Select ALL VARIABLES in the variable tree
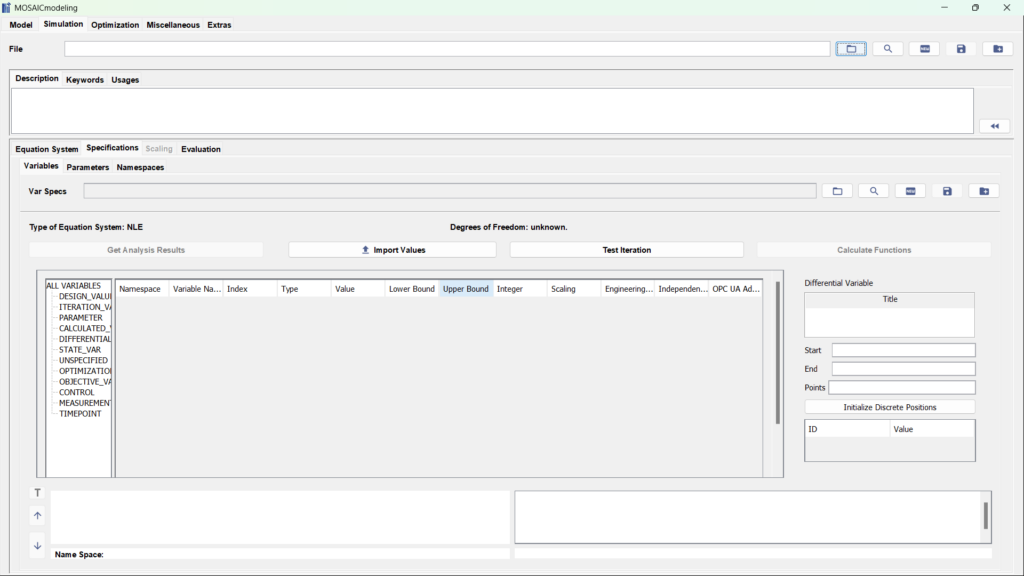Viewport: 1024px width, 576px height. (76, 284)
